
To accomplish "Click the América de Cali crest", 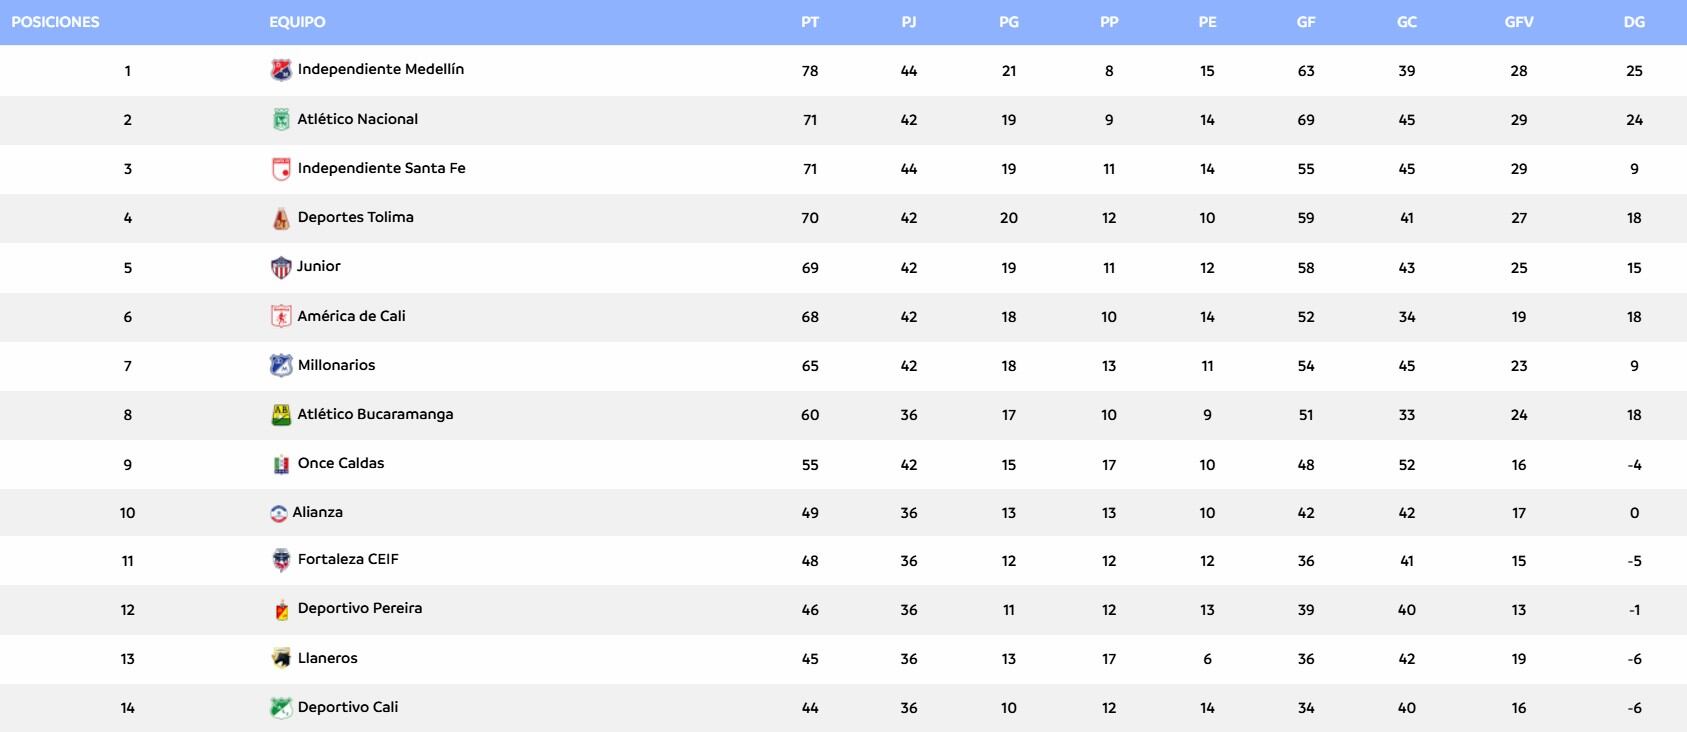I will click(x=281, y=316).
